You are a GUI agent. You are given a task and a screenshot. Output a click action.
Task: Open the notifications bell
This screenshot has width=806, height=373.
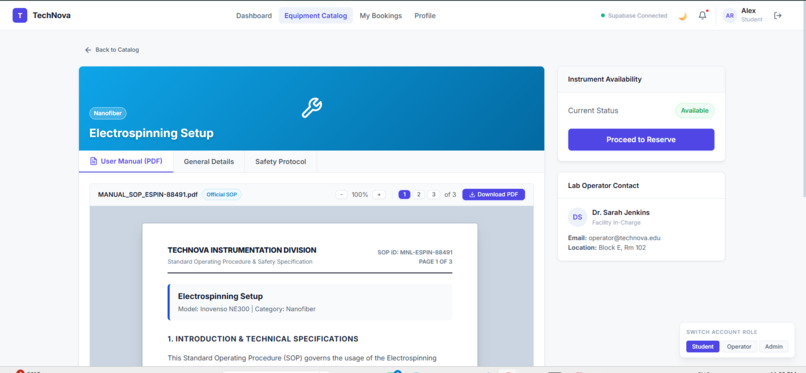tap(702, 16)
